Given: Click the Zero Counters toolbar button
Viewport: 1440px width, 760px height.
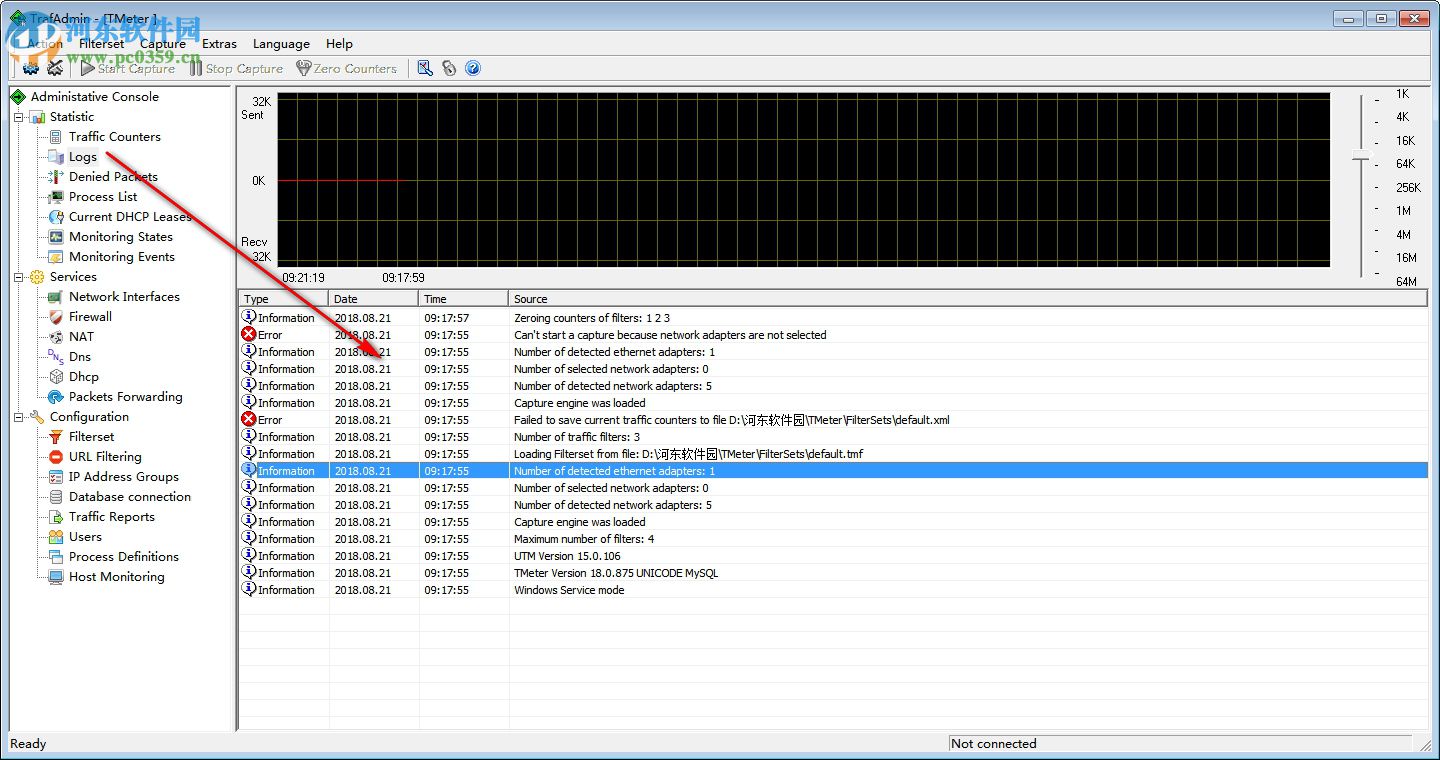Looking at the screenshot, I should (x=346, y=68).
